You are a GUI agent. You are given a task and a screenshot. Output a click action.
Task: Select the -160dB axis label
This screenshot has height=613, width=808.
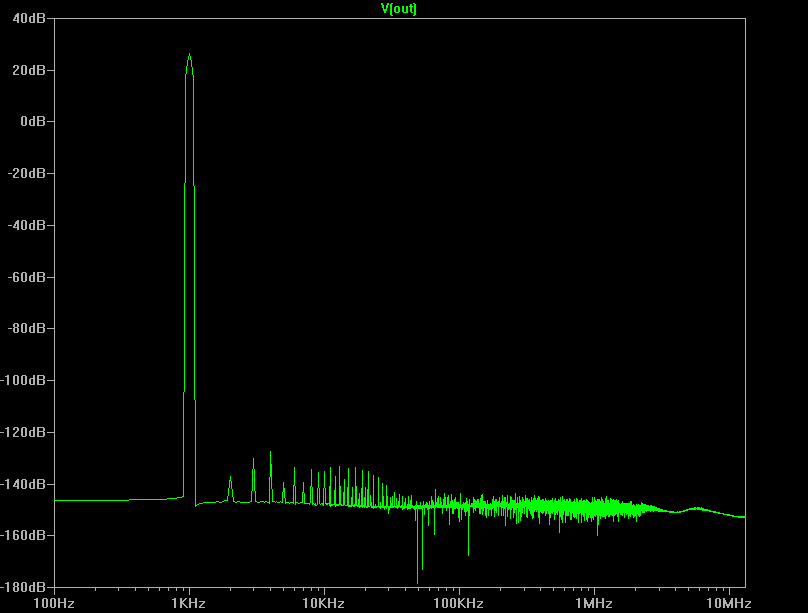tap(23, 535)
